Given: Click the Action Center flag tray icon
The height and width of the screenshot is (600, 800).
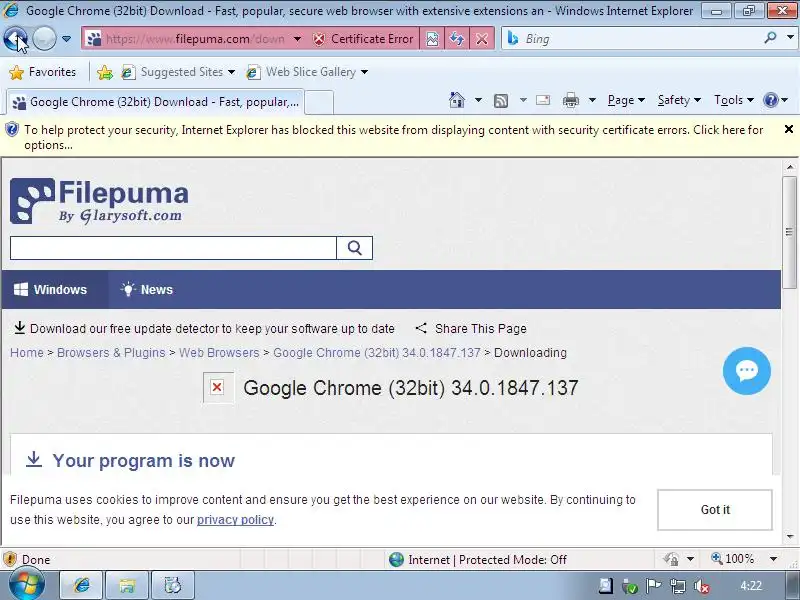Looking at the screenshot, I should (x=654, y=586).
